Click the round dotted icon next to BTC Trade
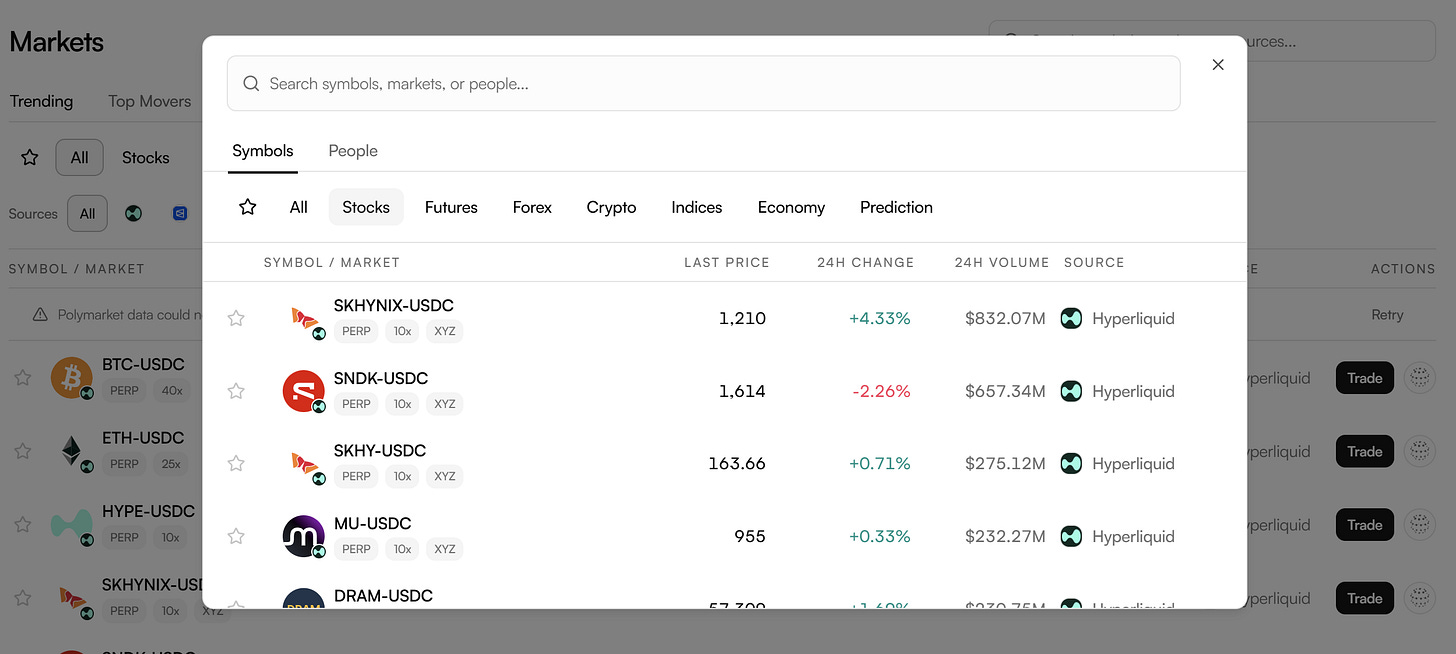This screenshot has height=654, width=1456. (x=1419, y=378)
